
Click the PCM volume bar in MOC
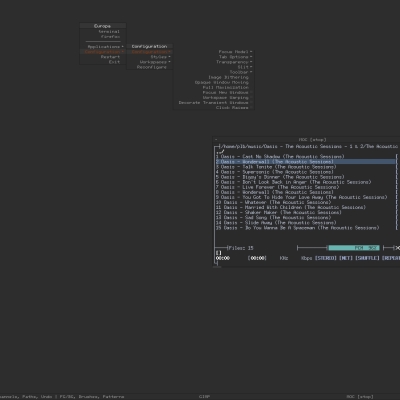tap(354, 248)
